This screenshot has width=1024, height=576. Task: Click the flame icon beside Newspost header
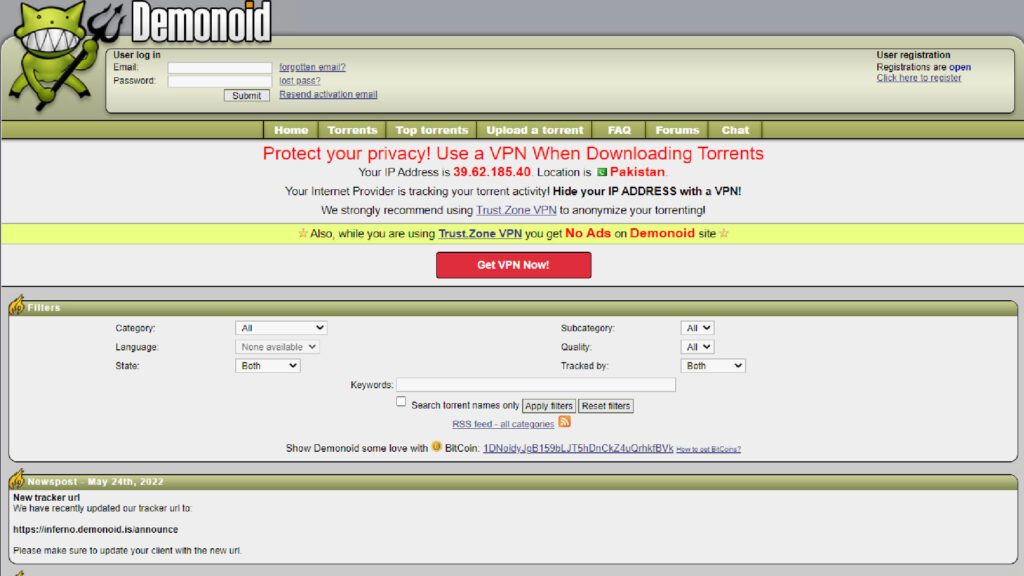tap(17, 479)
